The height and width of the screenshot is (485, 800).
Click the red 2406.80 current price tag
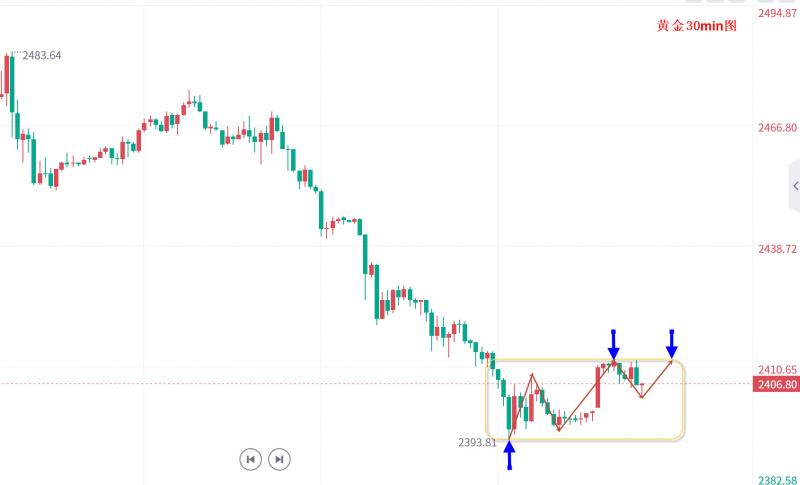click(x=778, y=384)
